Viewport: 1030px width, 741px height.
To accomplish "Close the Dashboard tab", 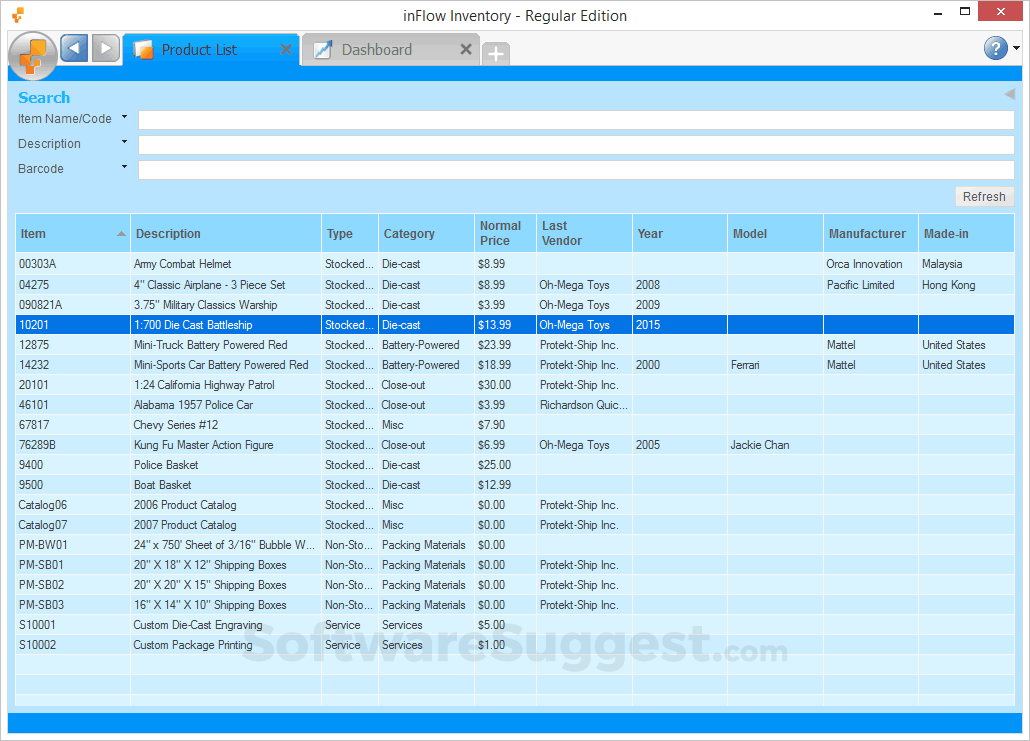I will pos(466,47).
